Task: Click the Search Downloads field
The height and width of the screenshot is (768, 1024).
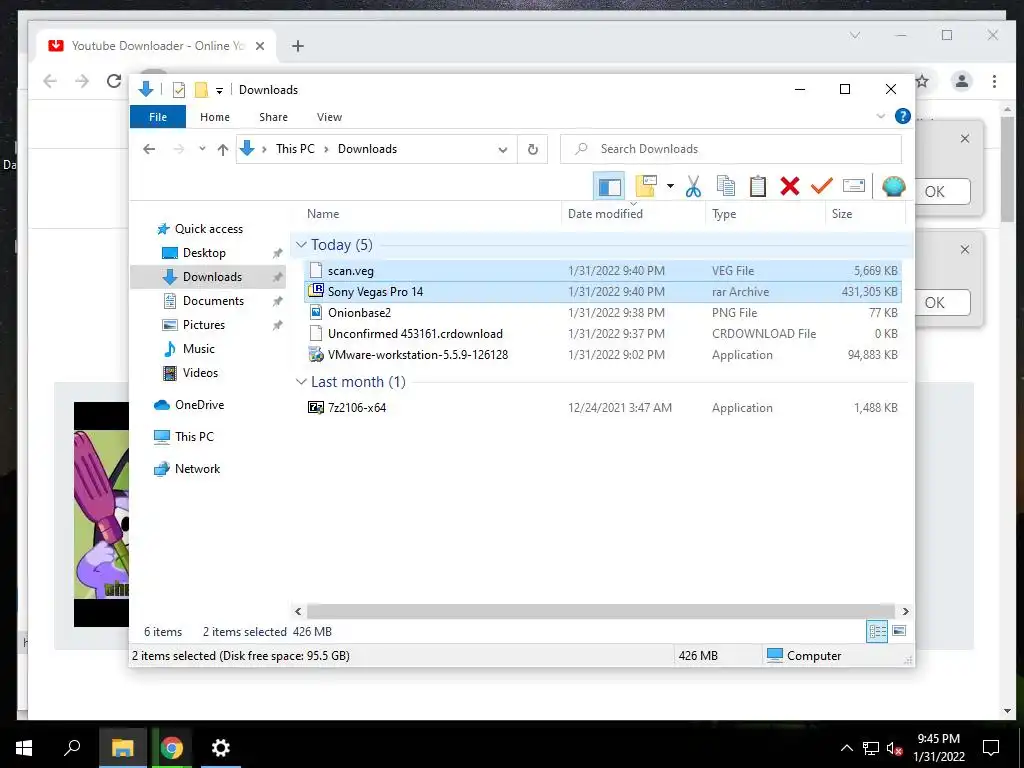Action: (x=731, y=149)
